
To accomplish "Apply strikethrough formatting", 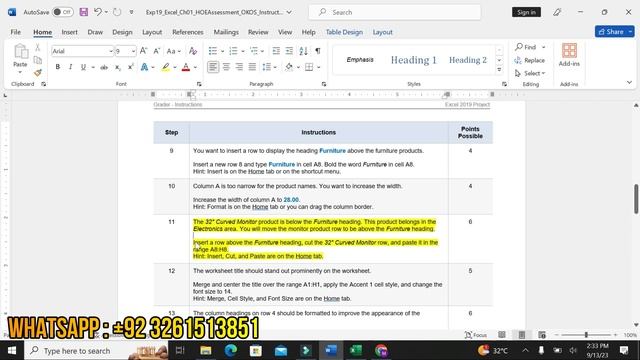I will (104, 67).
